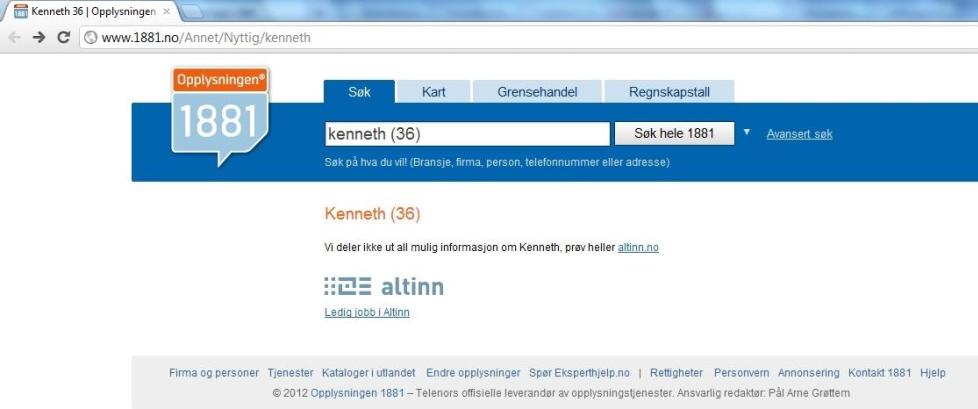Click the Søk hele 1881 button
Screen dimensions: 978x409
[x=674, y=133]
